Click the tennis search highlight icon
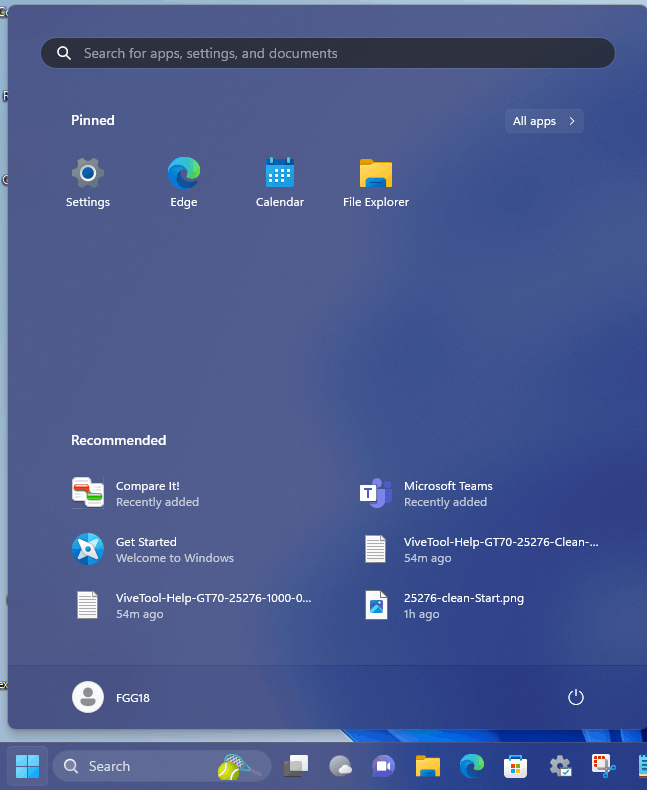 239,766
